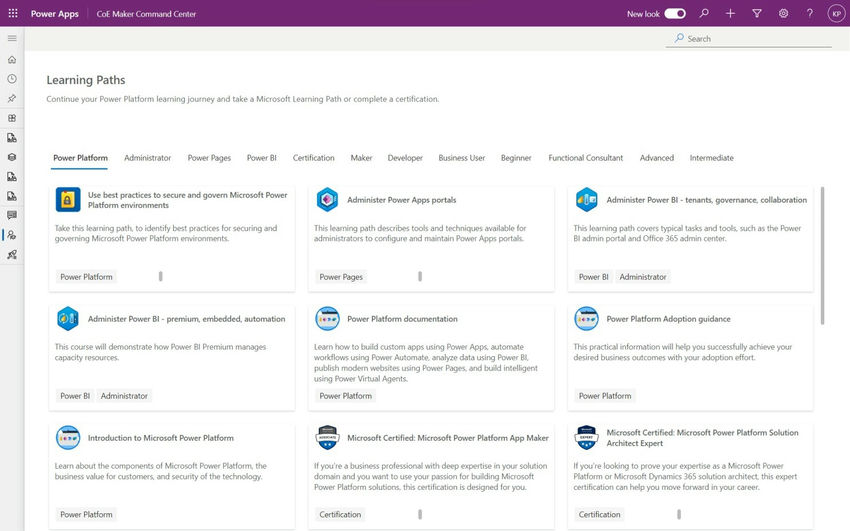Open the app launcher waffle menu

tap(12, 14)
